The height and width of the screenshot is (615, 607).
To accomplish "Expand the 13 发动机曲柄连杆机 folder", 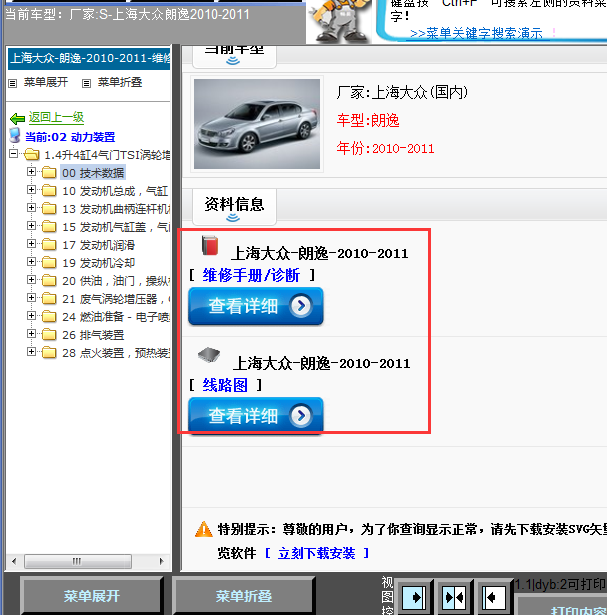I will click(31, 207).
